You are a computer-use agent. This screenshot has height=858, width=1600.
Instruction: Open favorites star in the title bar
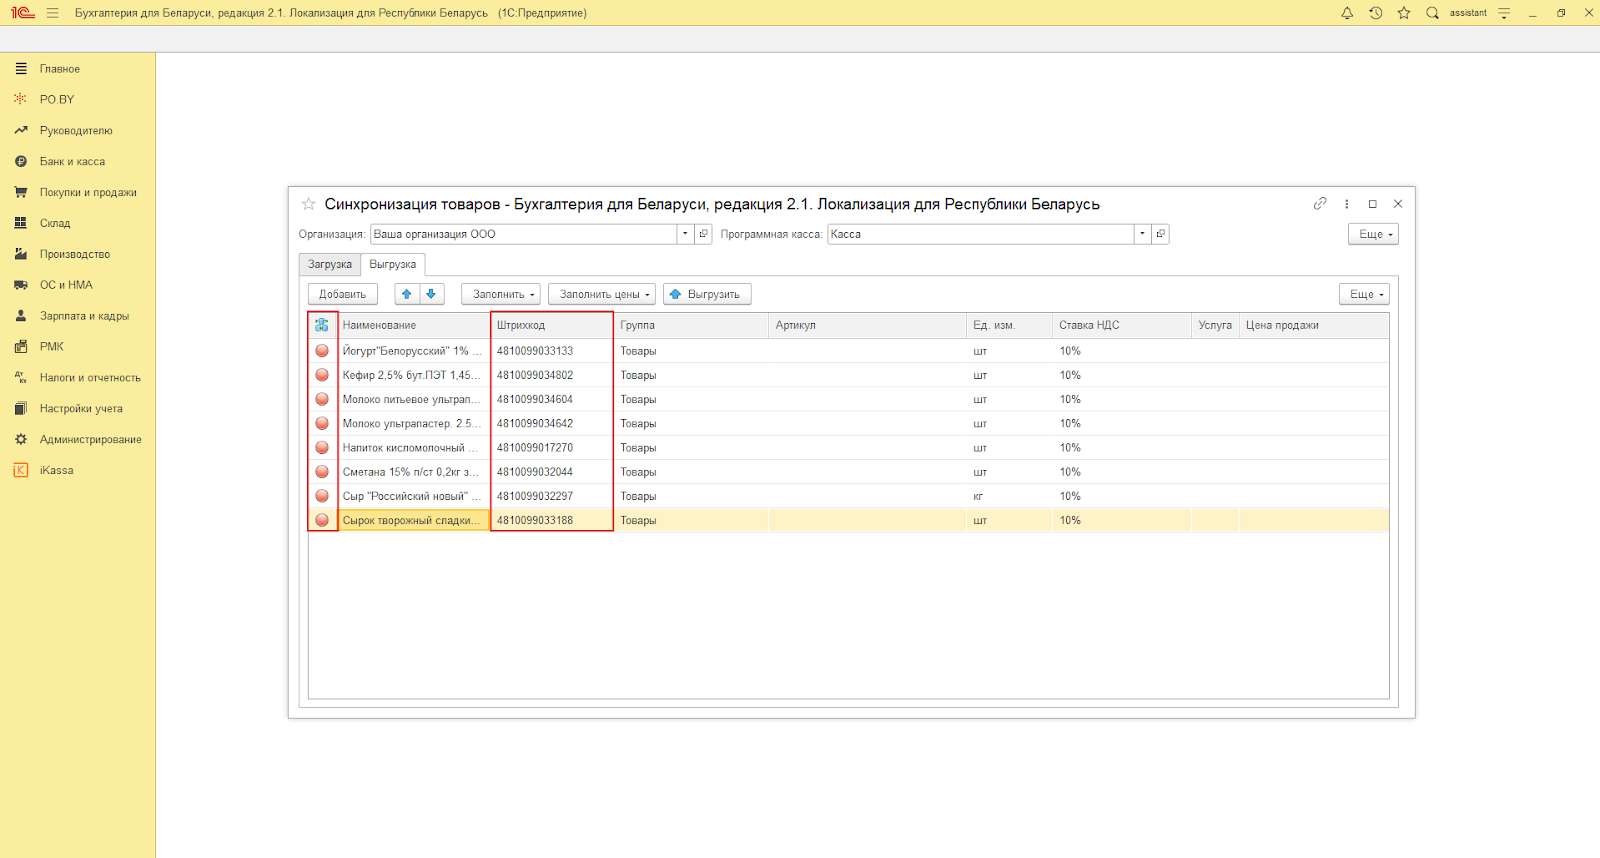pyautogui.click(x=1404, y=13)
